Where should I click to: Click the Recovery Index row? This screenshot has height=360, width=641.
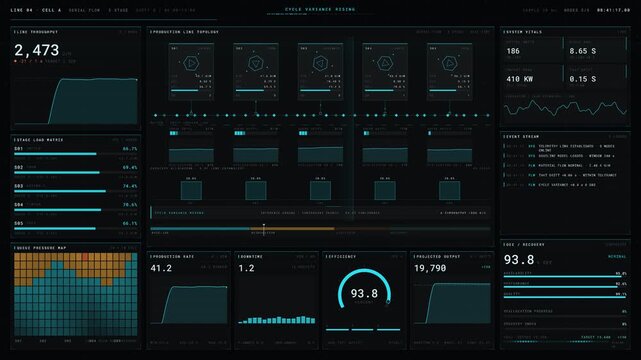coord(565,324)
